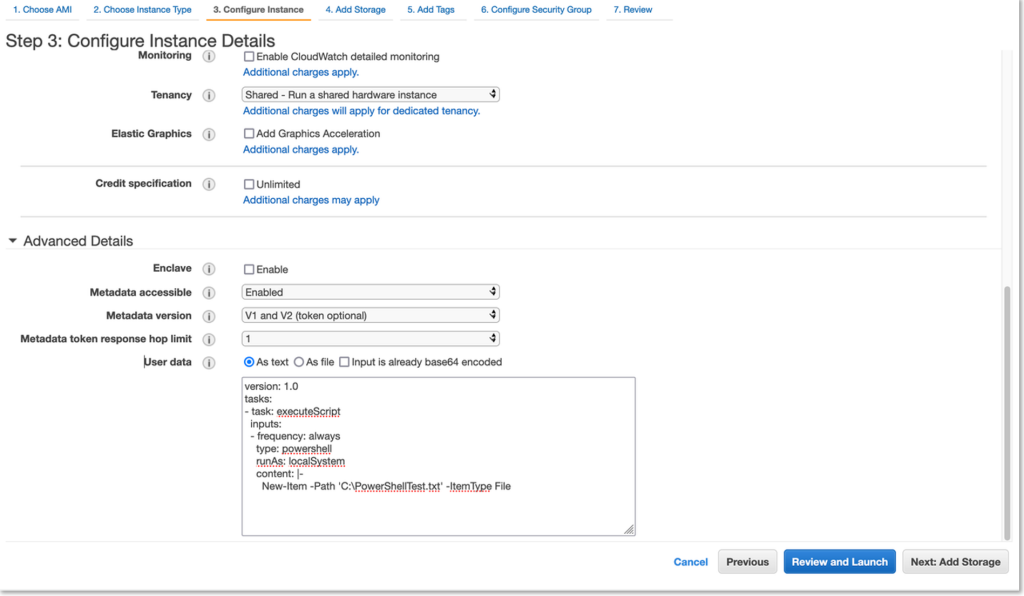Image resolution: width=1024 pixels, height=596 pixels.
Task: Click the Review and Launch button
Action: coord(839,561)
